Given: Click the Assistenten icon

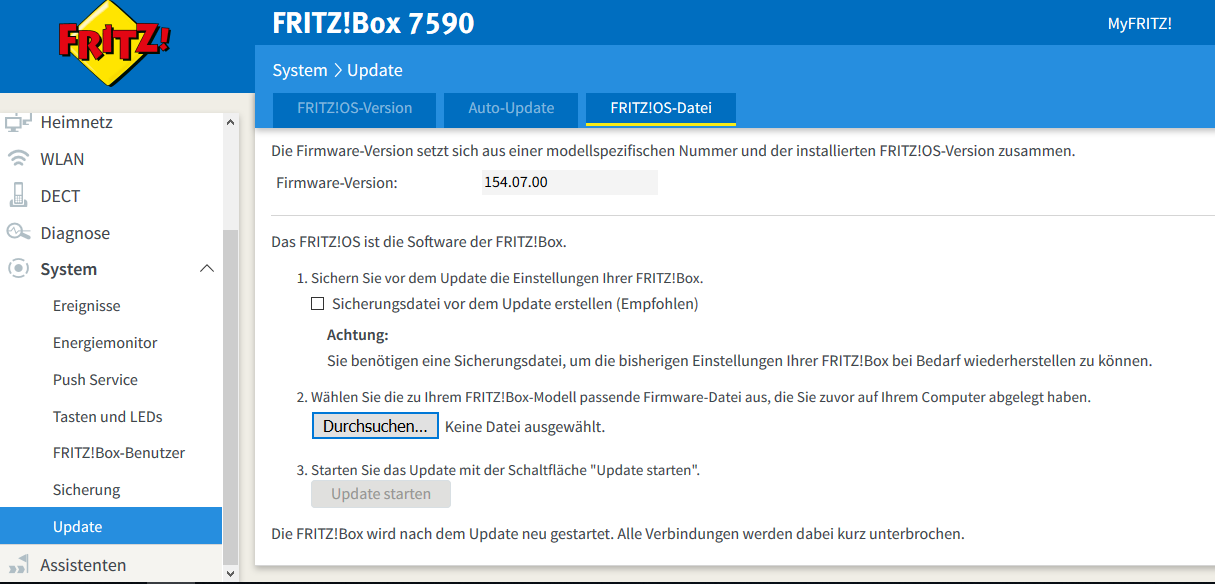Looking at the screenshot, I should 18,565.
